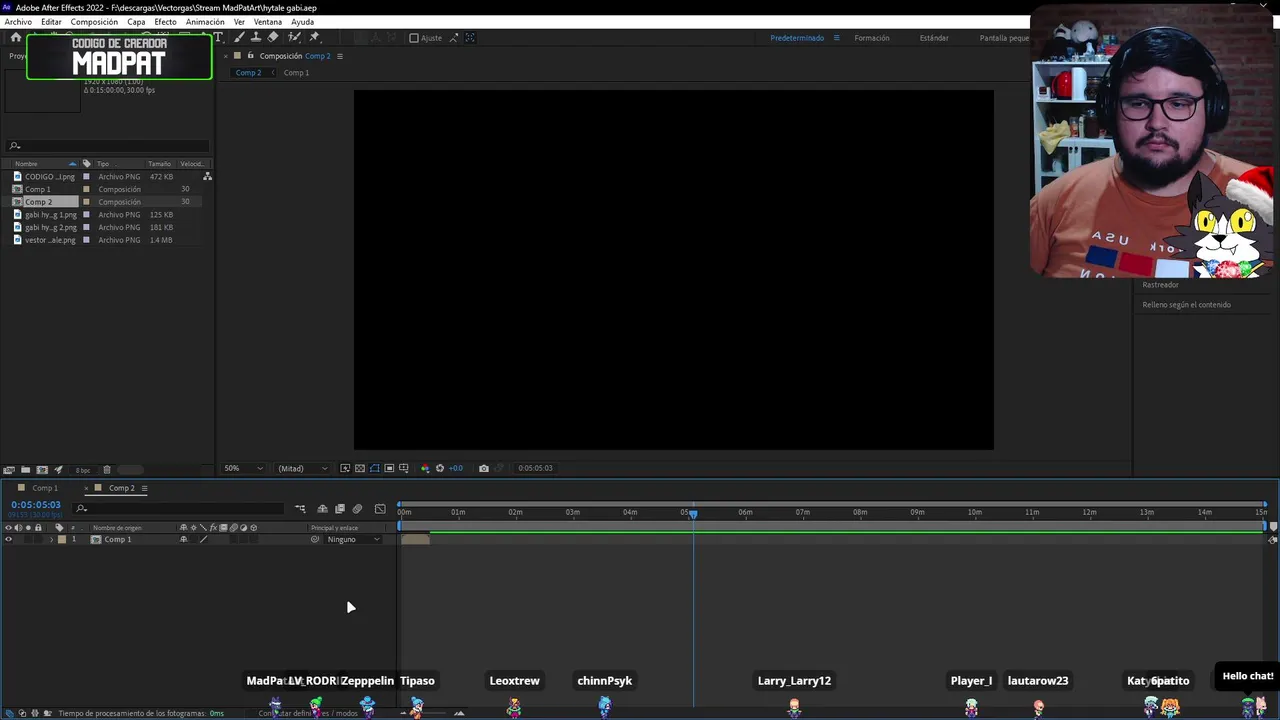The height and width of the screenshot is (720, 1280).
Task: Toggle mask and shape path visibility
Action: pos(375,468)
